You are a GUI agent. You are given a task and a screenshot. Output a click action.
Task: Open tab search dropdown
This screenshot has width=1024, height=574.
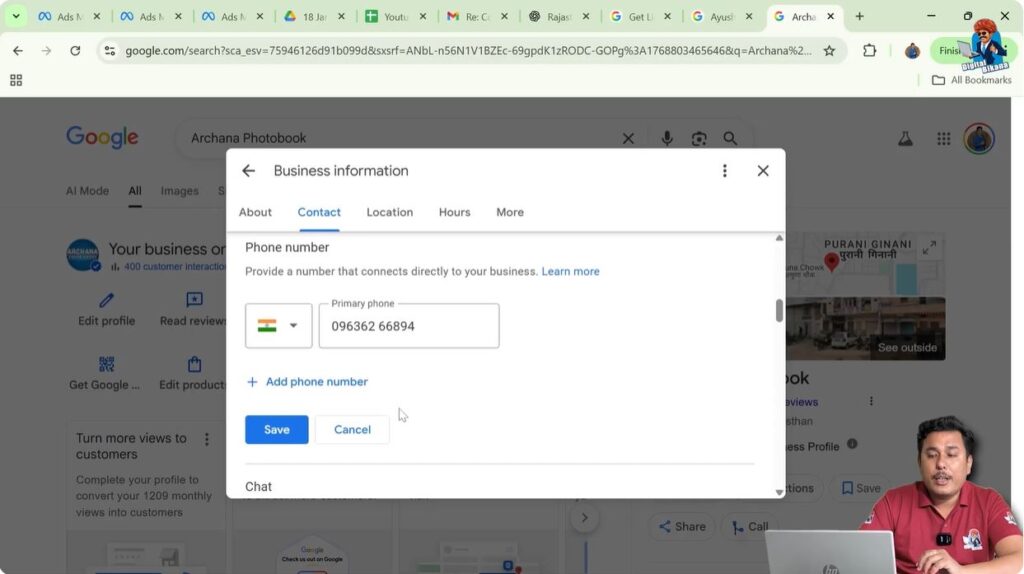(x=16, y=16)
